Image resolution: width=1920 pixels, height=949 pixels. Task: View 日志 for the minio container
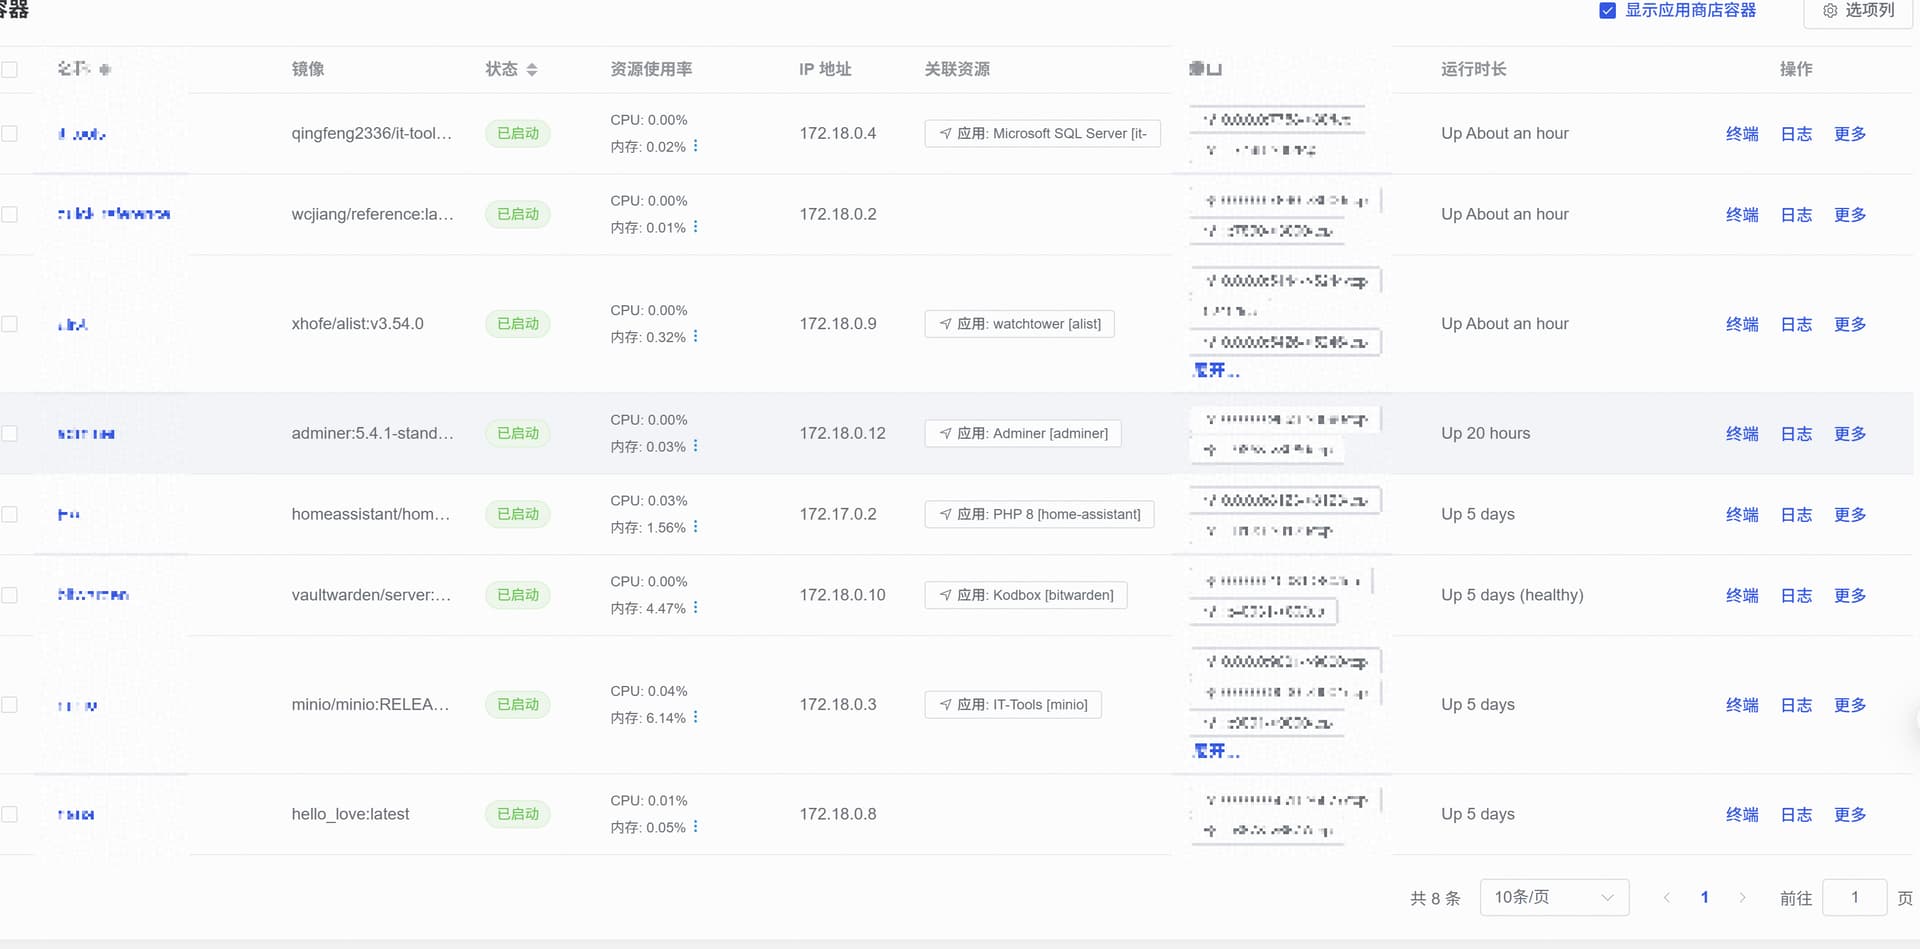tap(1796, 705)
